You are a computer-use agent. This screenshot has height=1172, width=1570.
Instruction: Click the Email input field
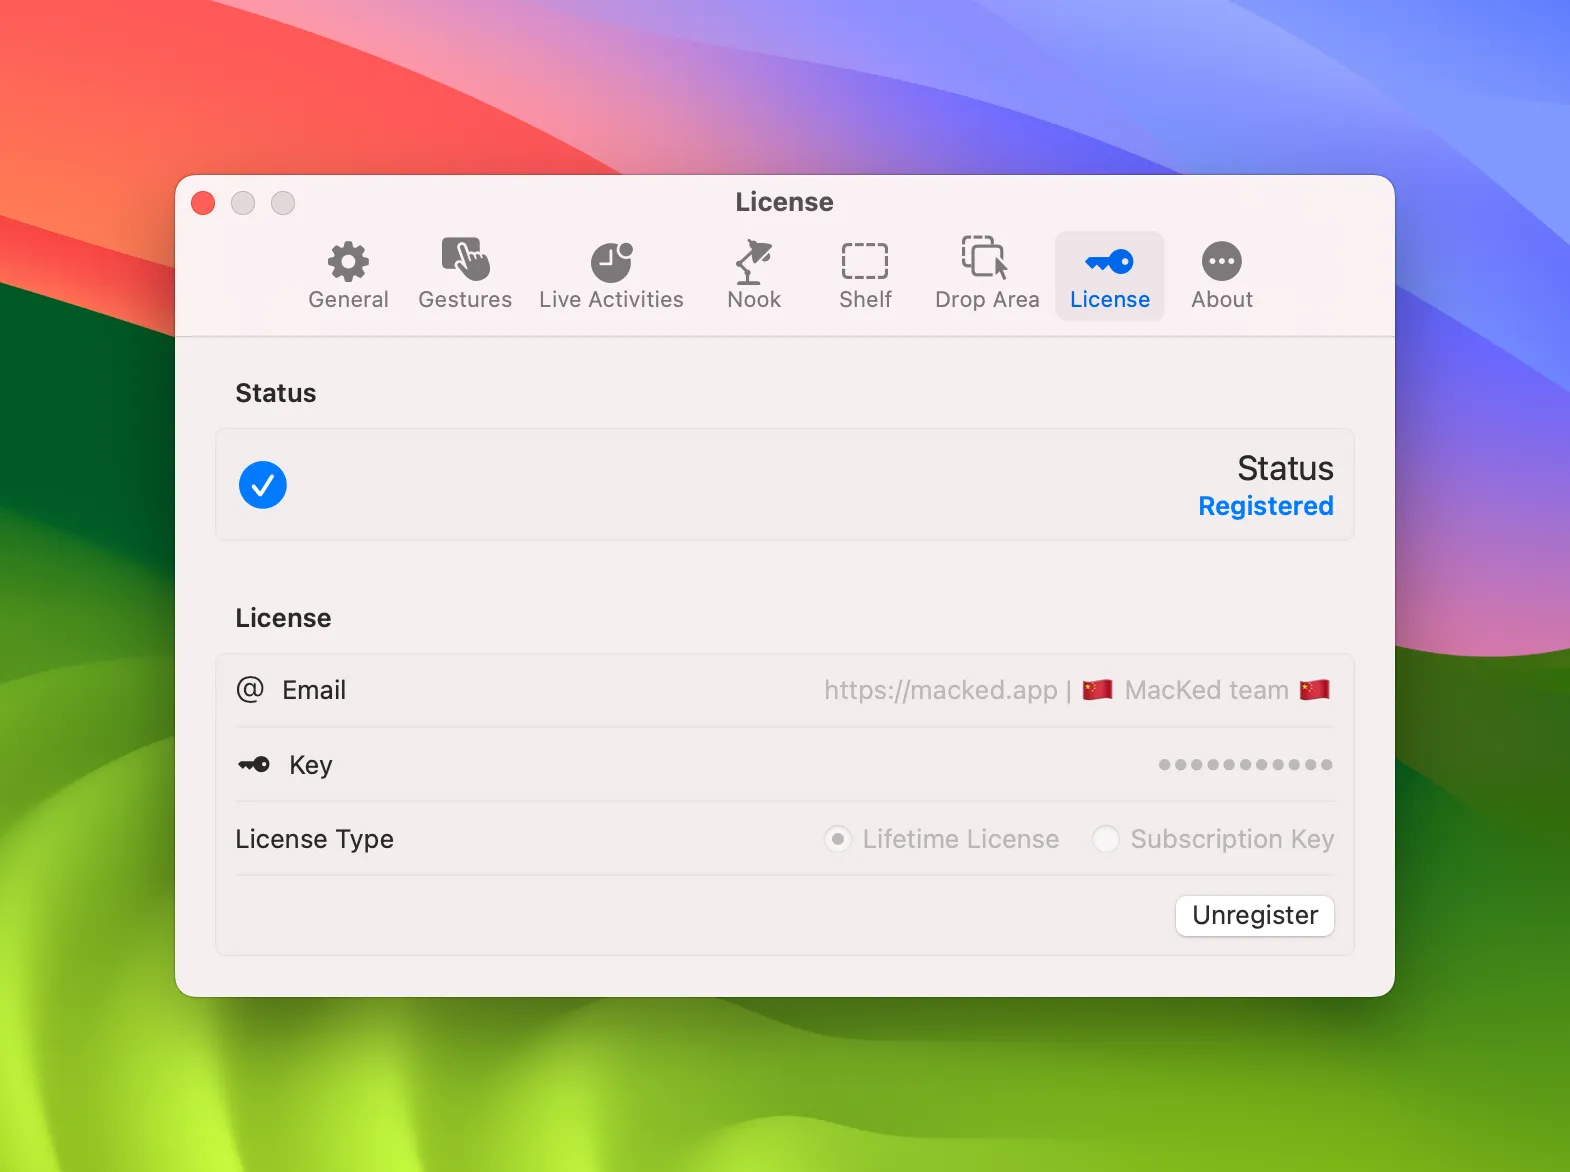click(x=1076, y=690)
